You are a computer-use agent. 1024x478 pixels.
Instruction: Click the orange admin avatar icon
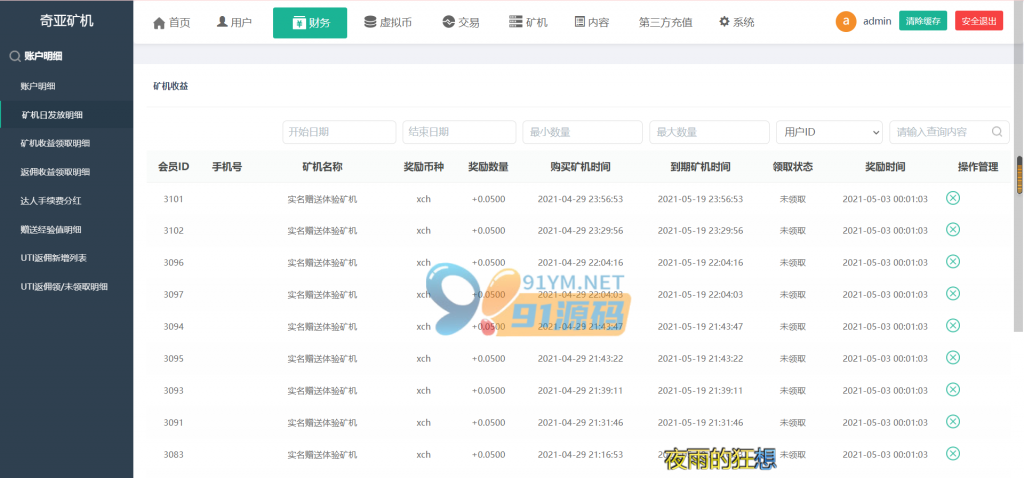(846, 21)
